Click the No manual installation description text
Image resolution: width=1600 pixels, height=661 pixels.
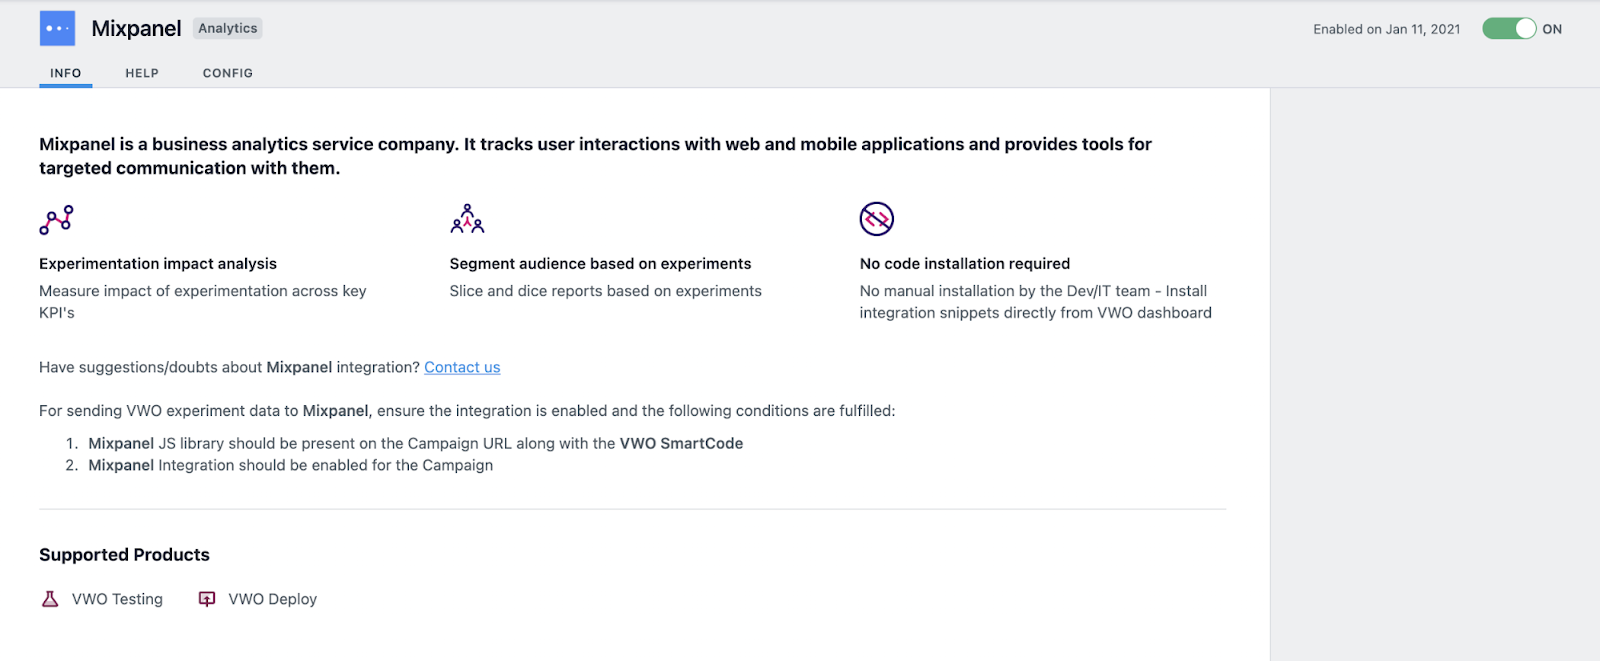pos(1036,302)
